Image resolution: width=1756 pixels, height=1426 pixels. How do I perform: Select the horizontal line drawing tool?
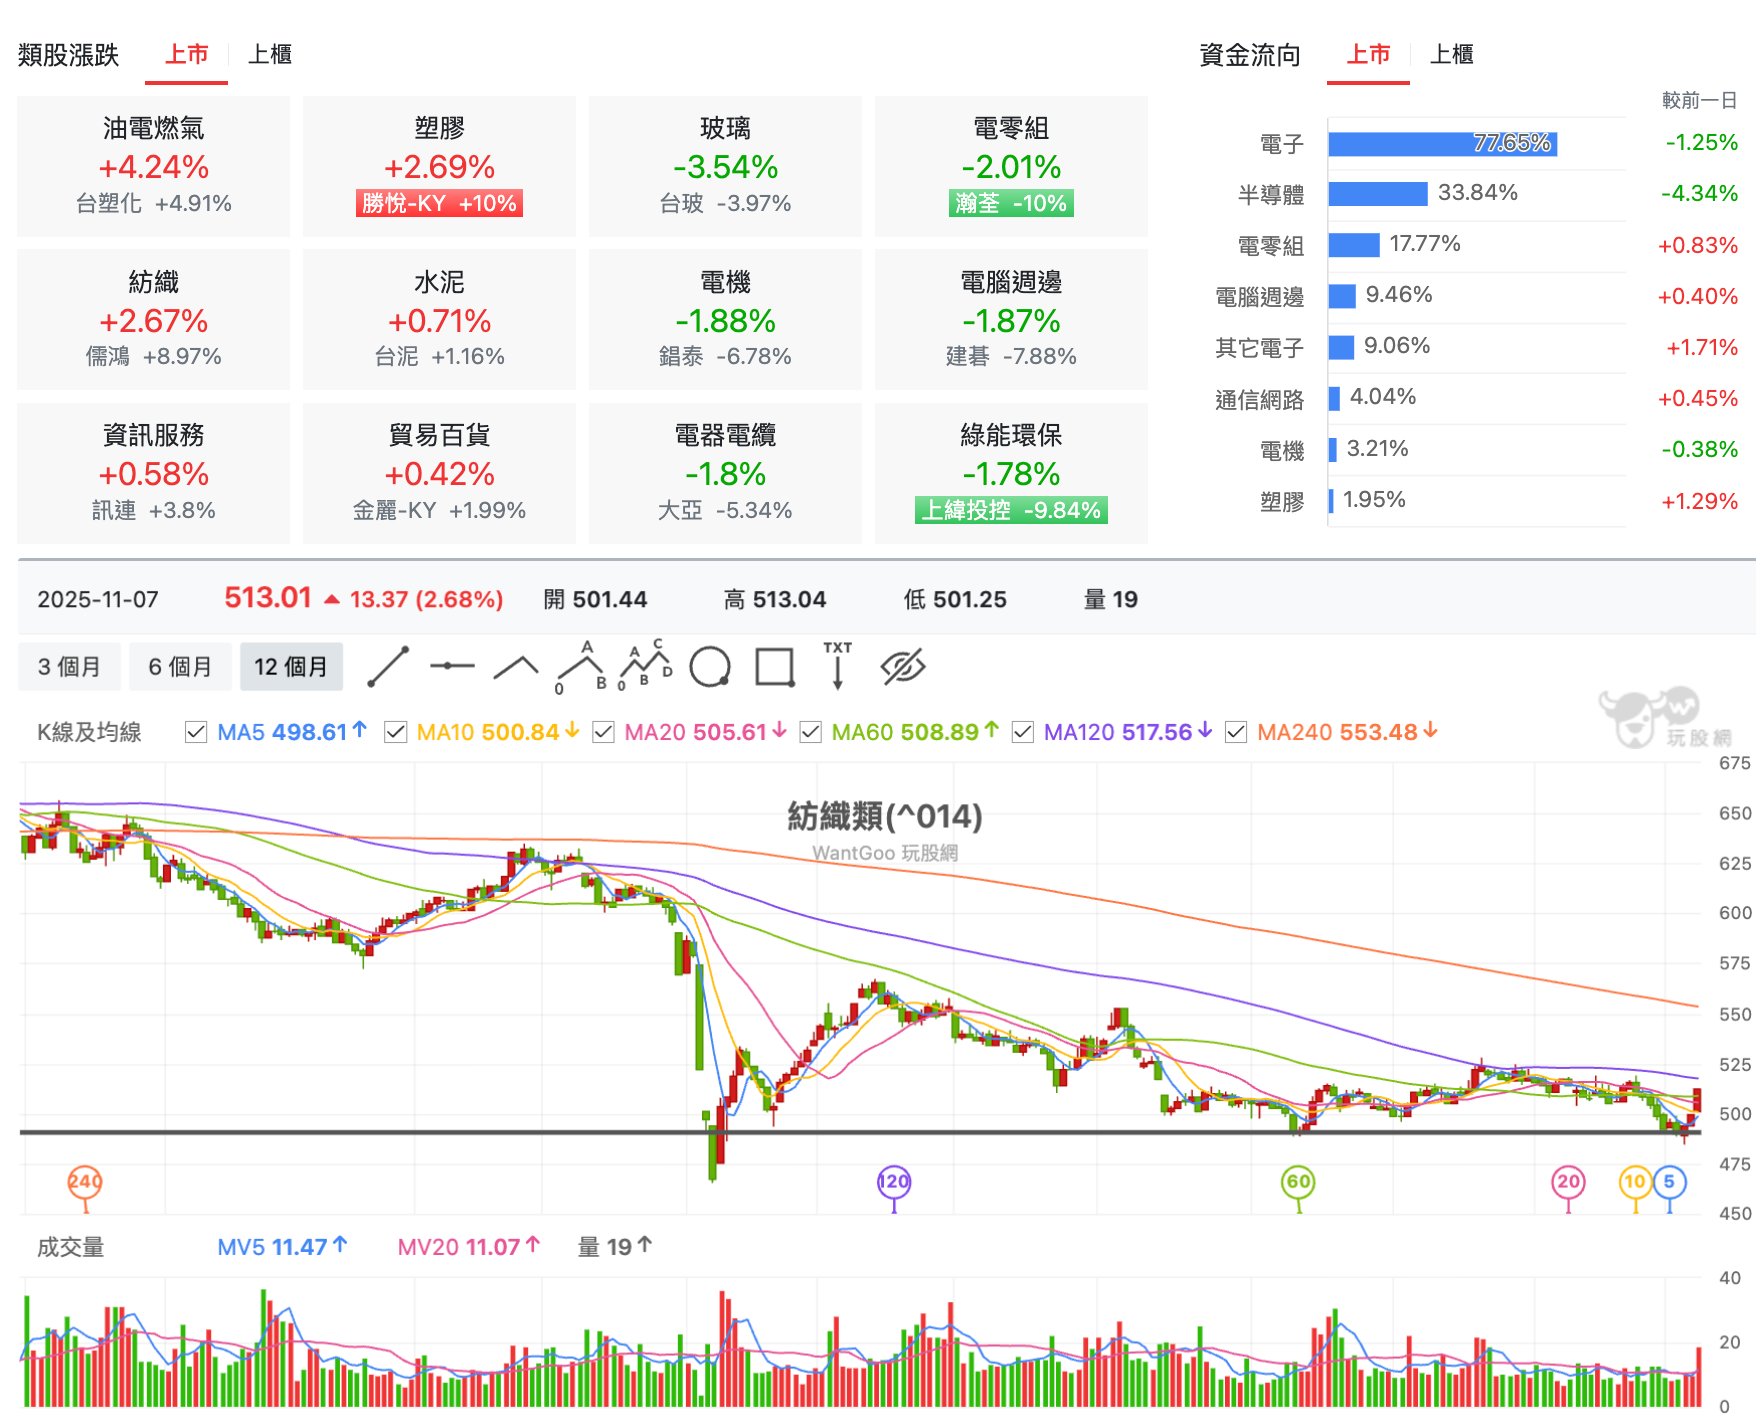[452, 666]
